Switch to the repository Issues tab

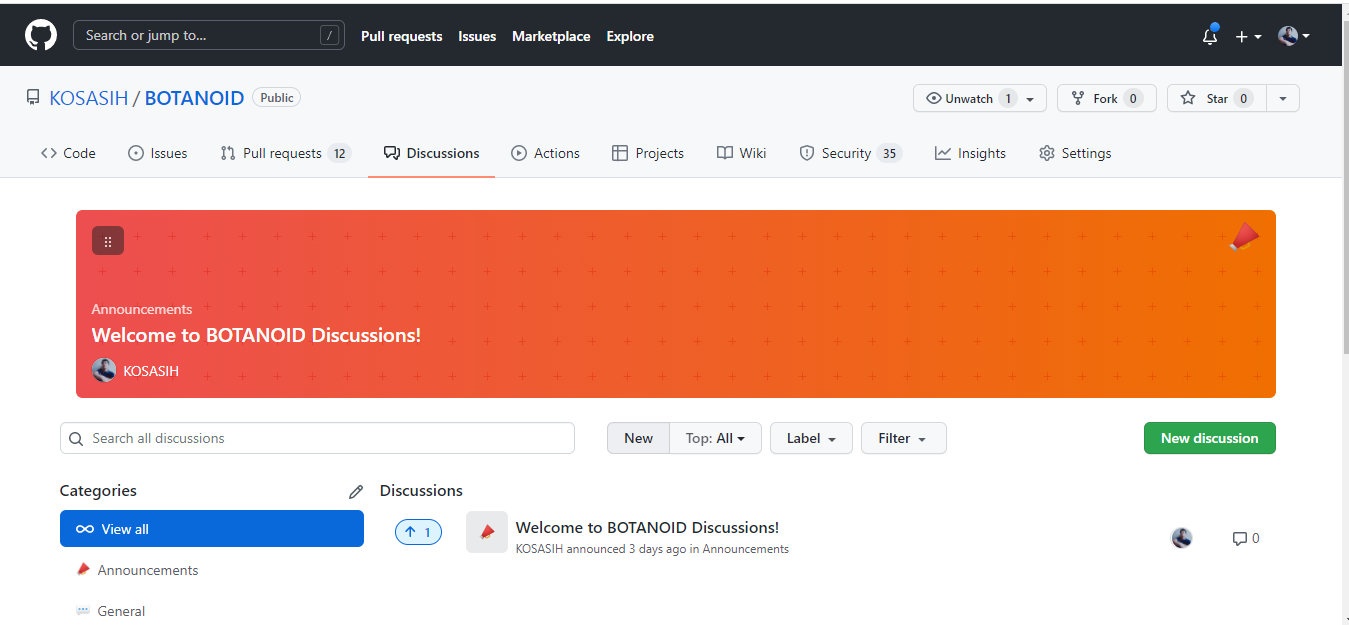(158, 153)
